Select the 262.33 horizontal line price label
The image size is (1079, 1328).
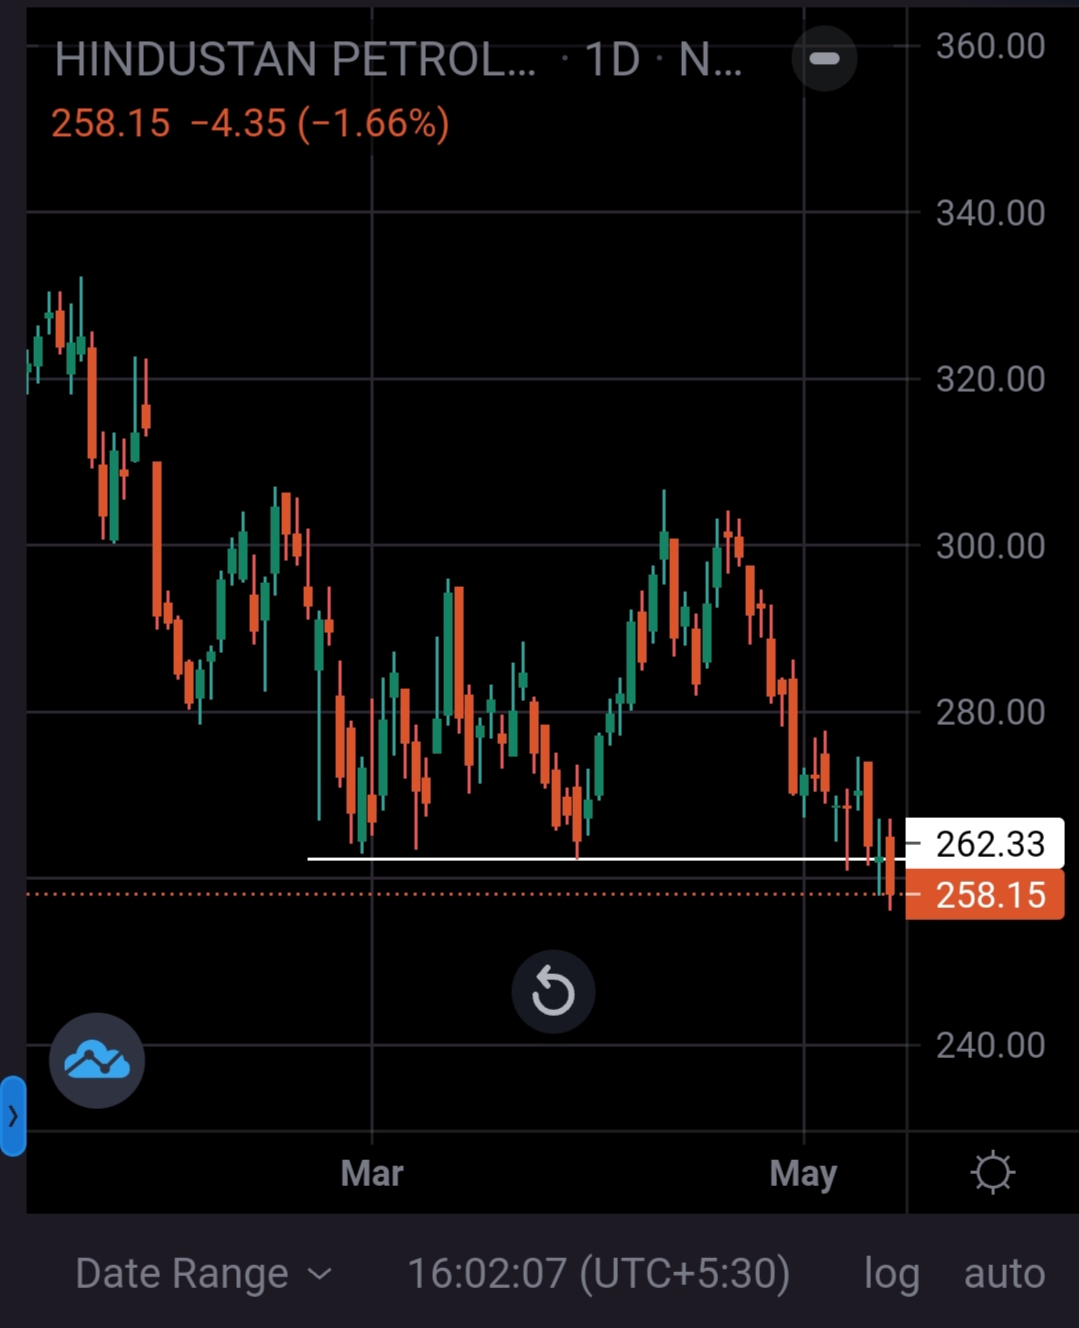(988, 844)
